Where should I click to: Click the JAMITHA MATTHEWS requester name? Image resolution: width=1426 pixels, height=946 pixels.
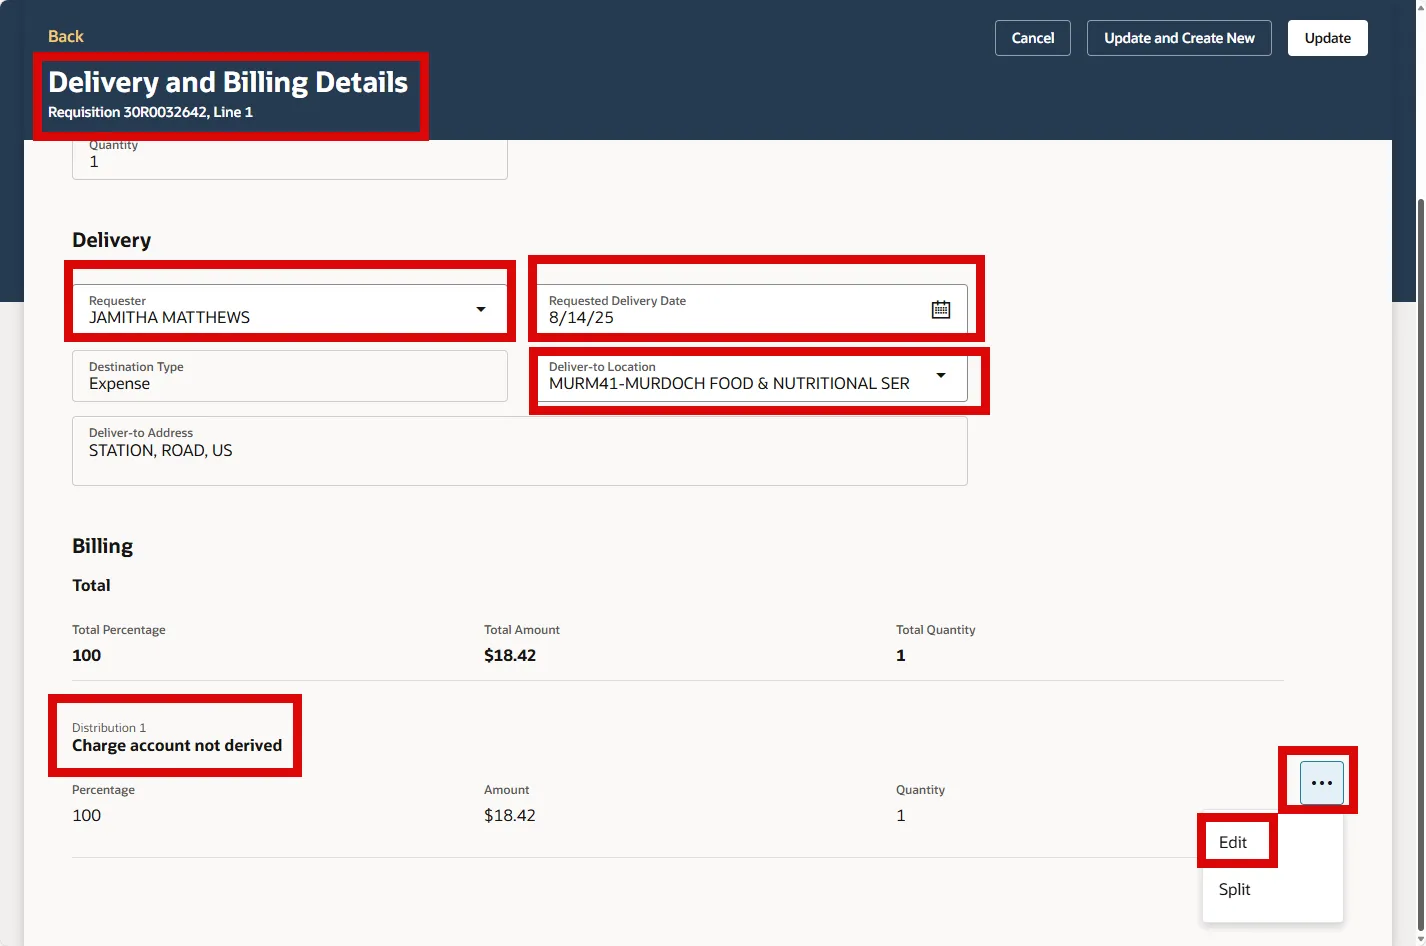coord(170,318)
